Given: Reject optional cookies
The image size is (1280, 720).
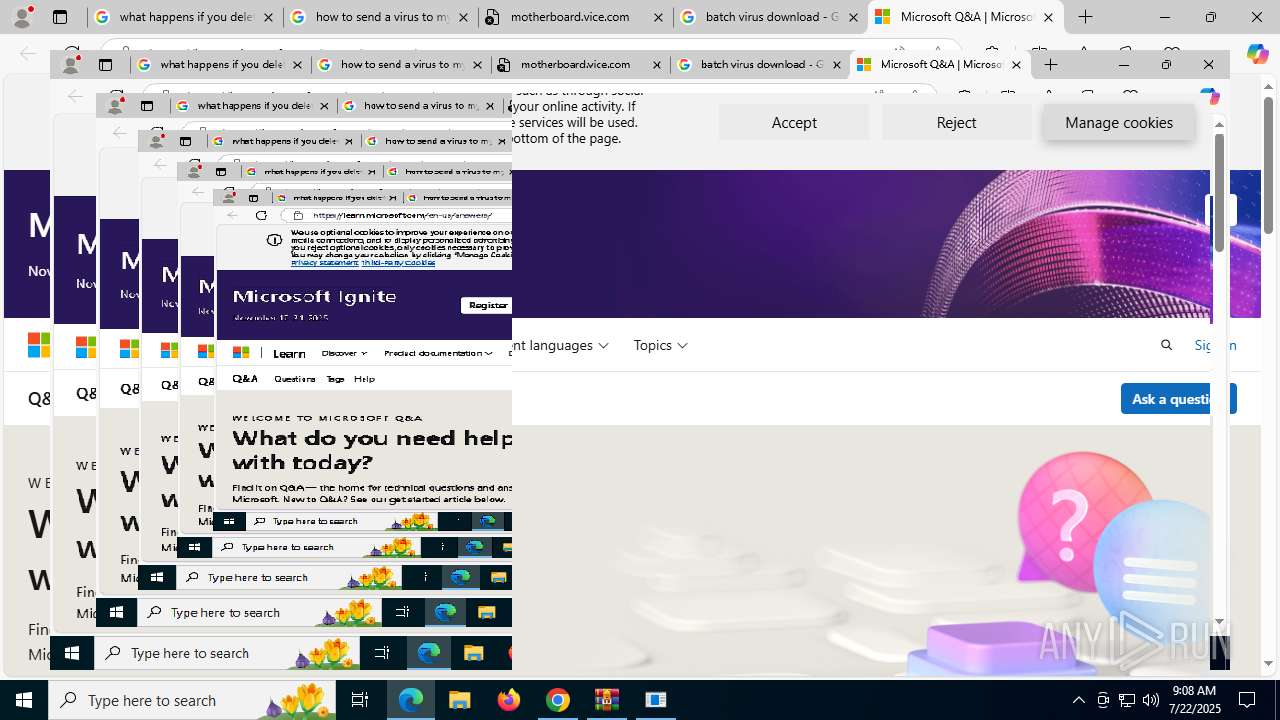Looking at the screenshot, I should tap(956, 122).
